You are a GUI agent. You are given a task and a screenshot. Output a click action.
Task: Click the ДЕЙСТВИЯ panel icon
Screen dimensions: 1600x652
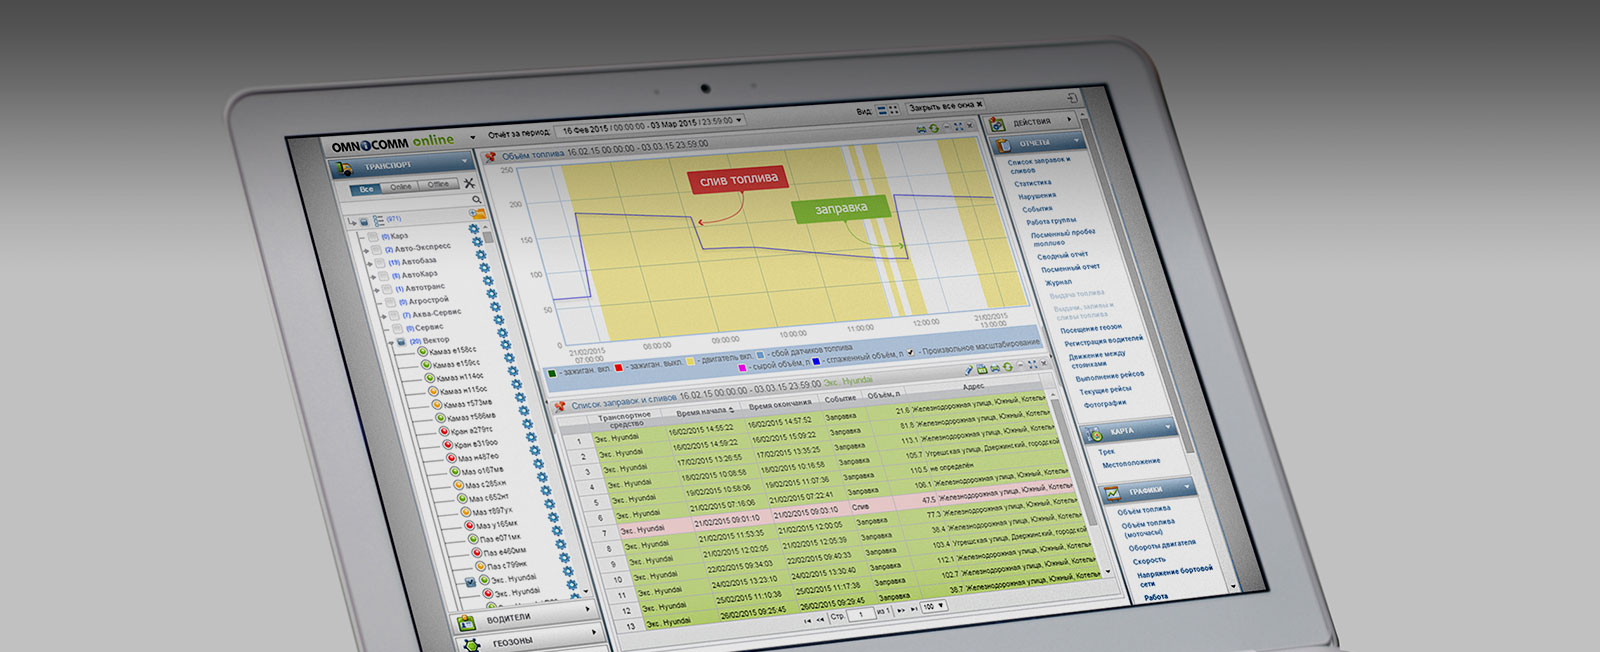(997, 125)
